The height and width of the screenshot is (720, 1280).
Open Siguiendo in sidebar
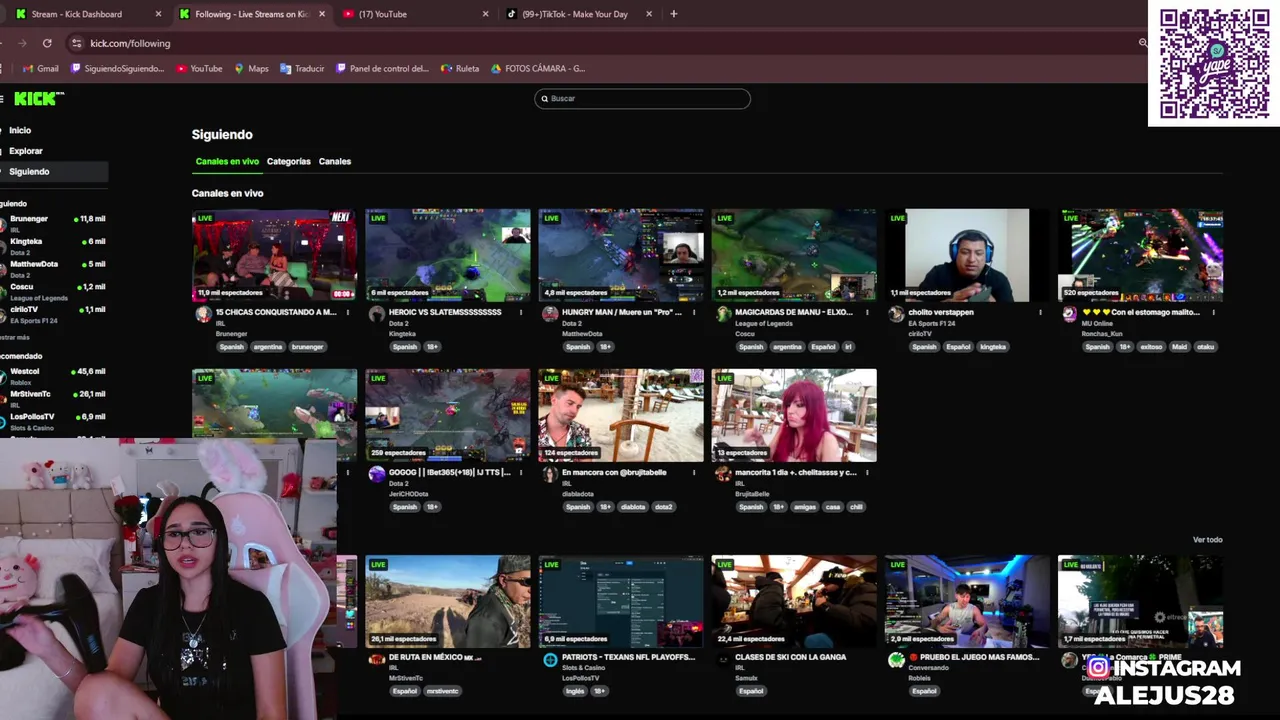[54, 171]
